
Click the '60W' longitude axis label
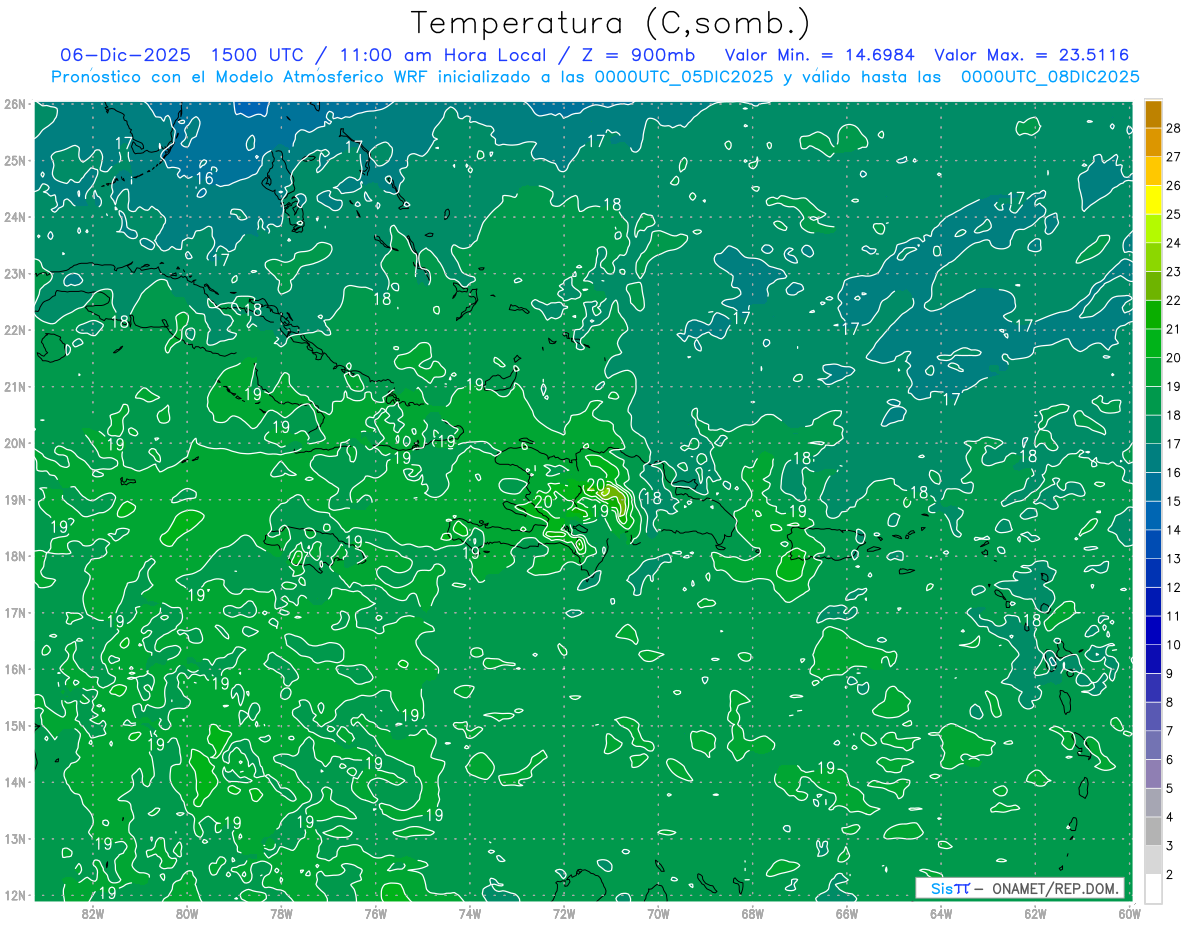coord(1129,913)
